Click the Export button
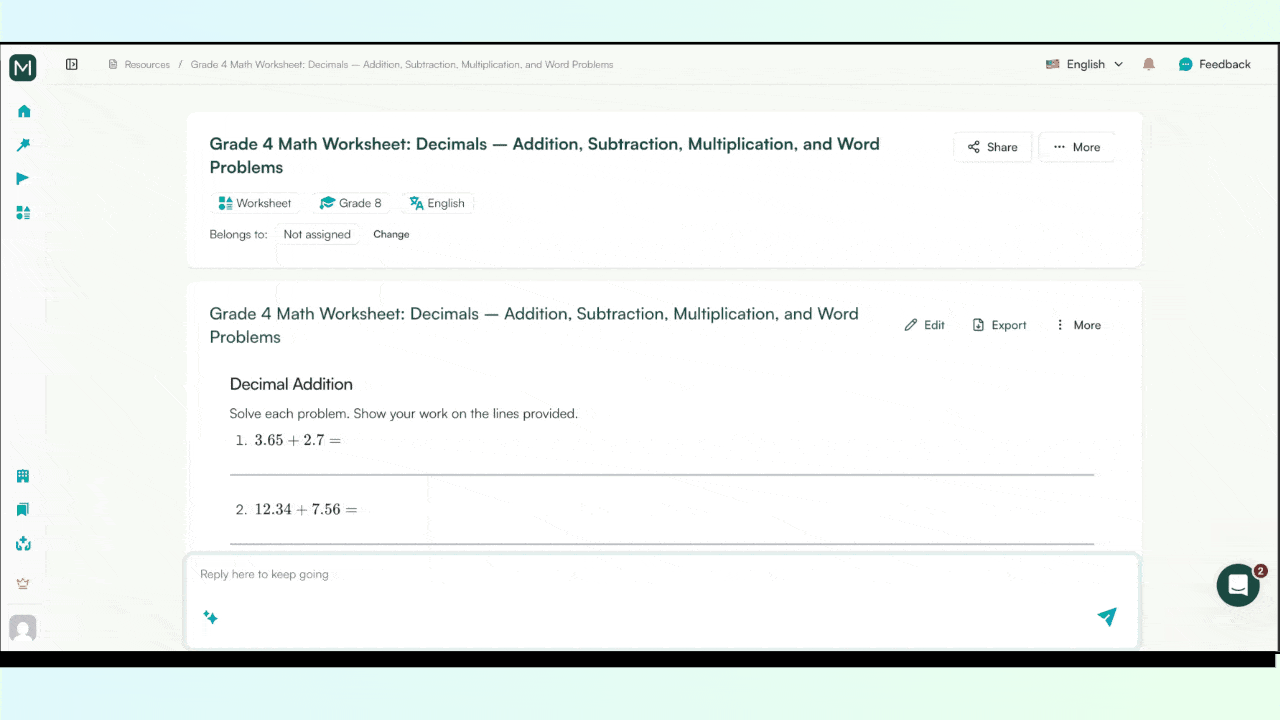 1000,325
